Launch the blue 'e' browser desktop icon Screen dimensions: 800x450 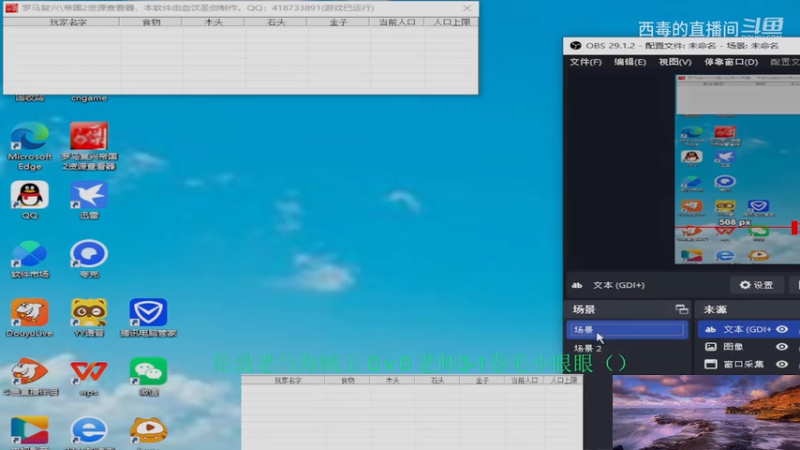(89, 432)
